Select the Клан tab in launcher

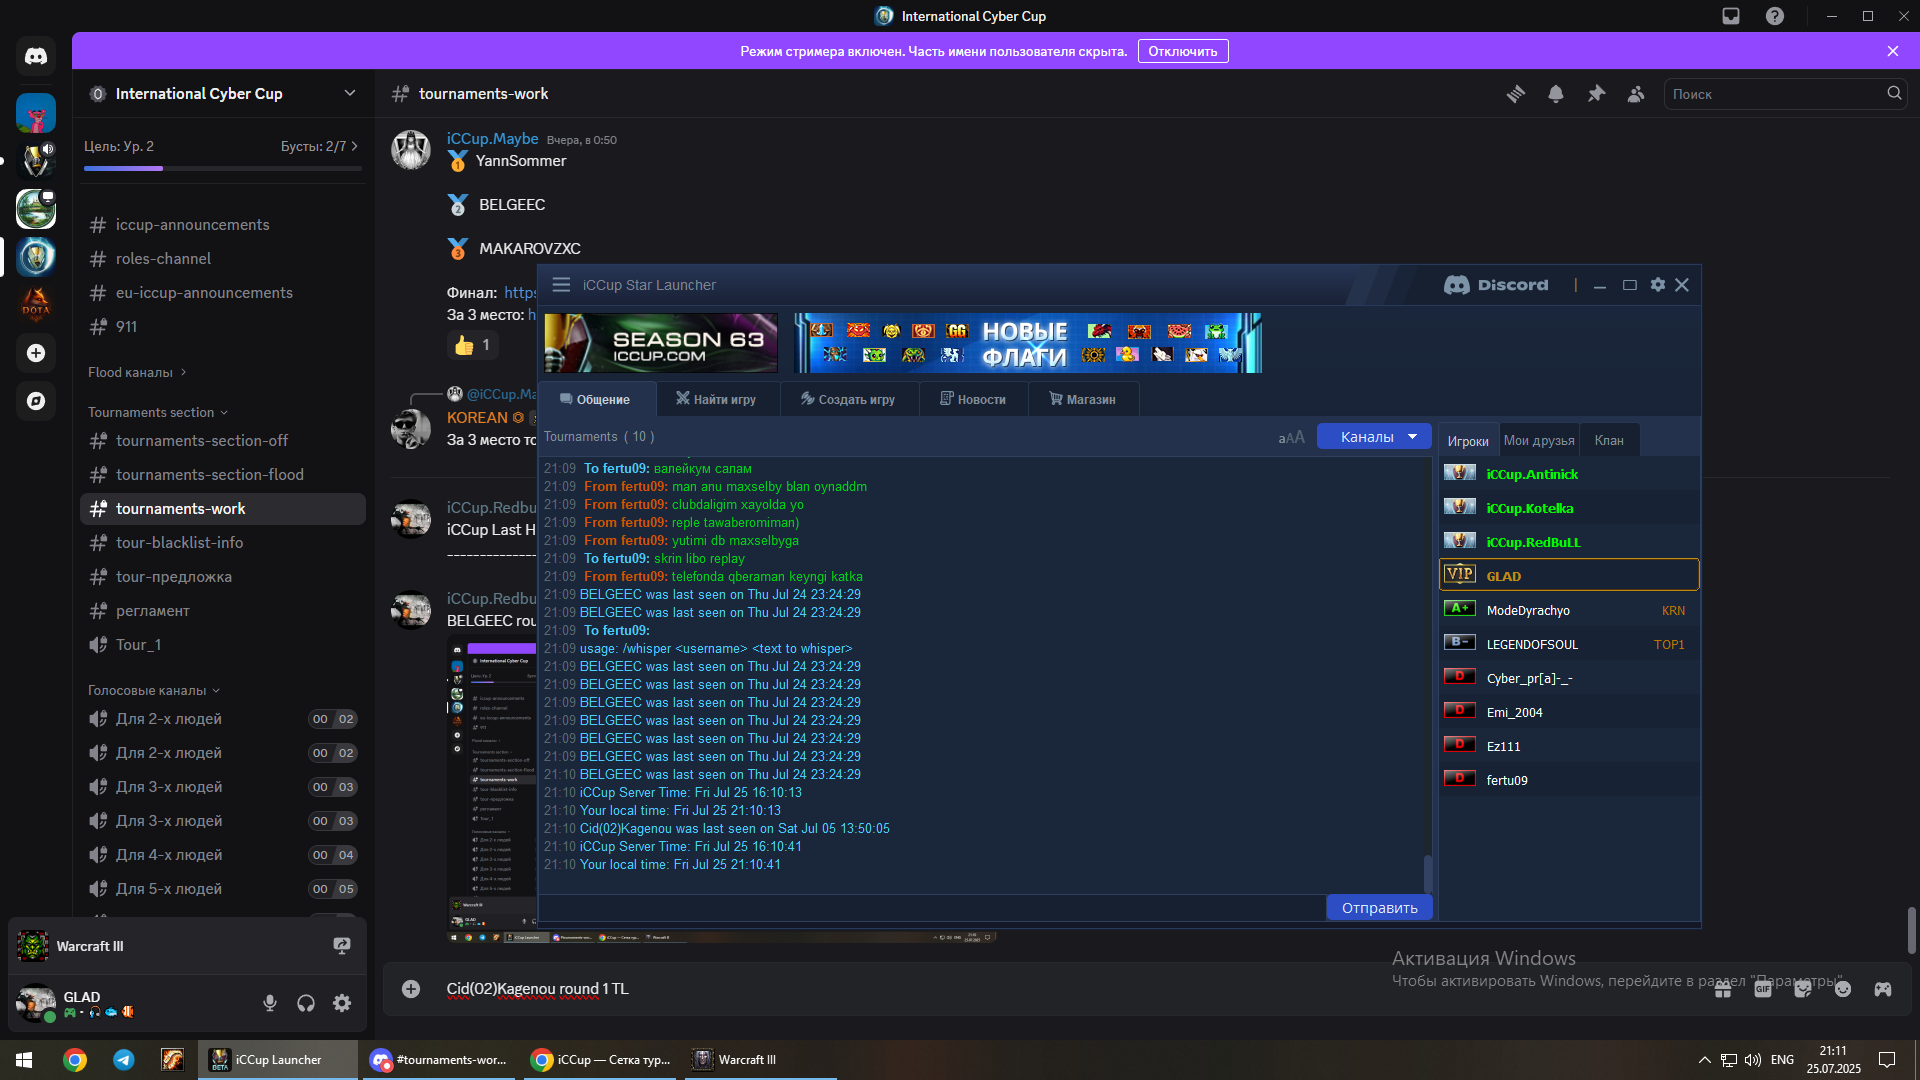pyautogui.click(x=1609, y=441)
